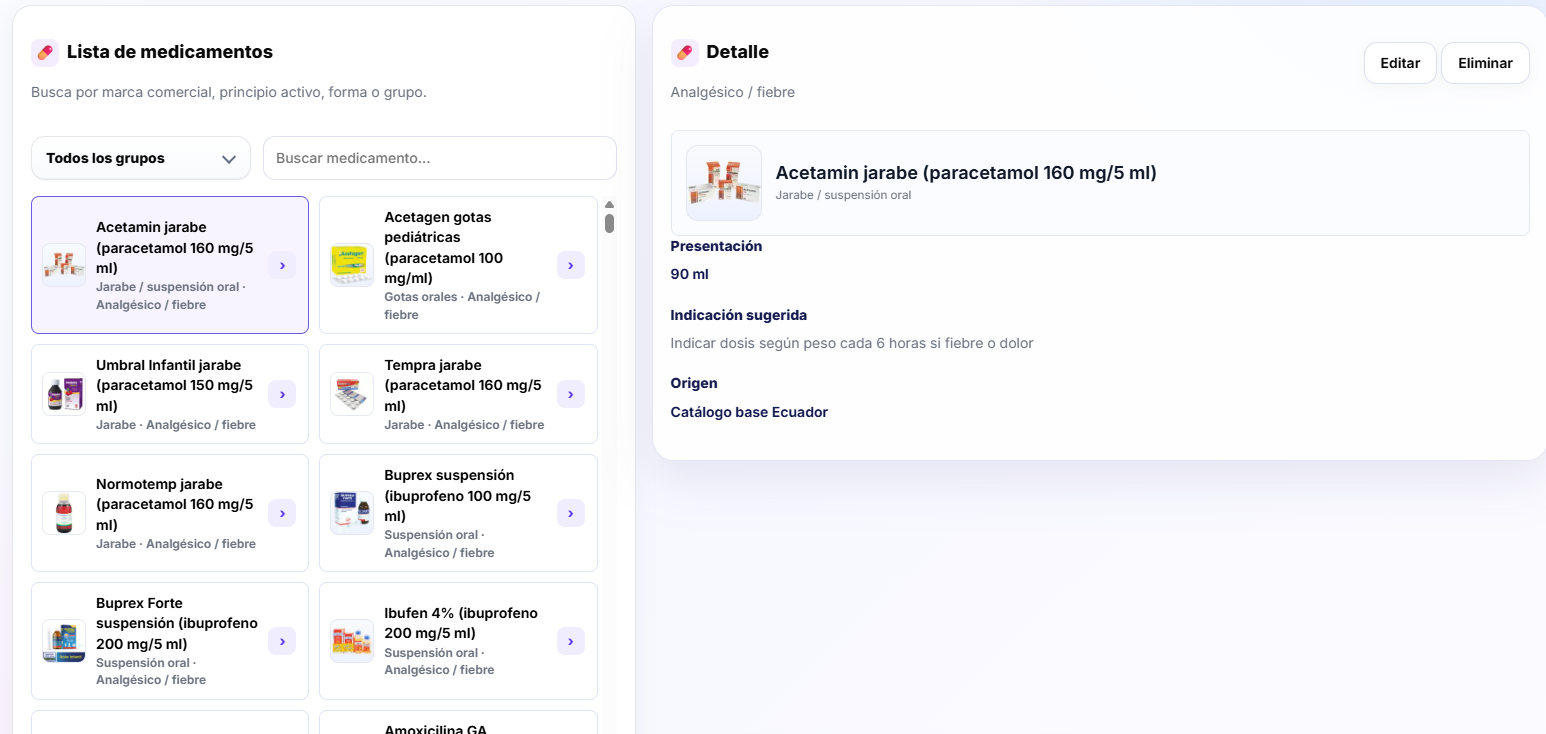This screenshot has width=1546, height=734.
Task: Click Tempra jarabe chevron arrow icon
Action: (570, 394)
